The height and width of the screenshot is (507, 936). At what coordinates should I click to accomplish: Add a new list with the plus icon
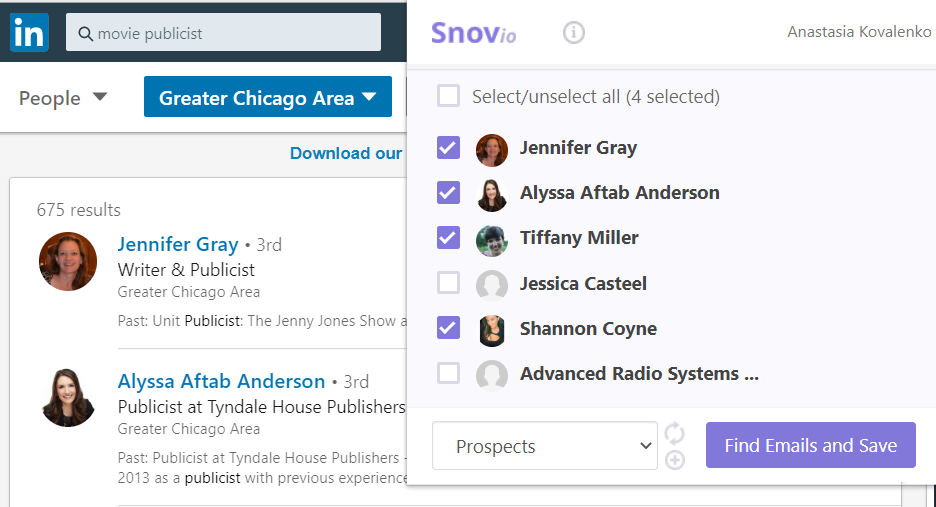coord(675,460)
